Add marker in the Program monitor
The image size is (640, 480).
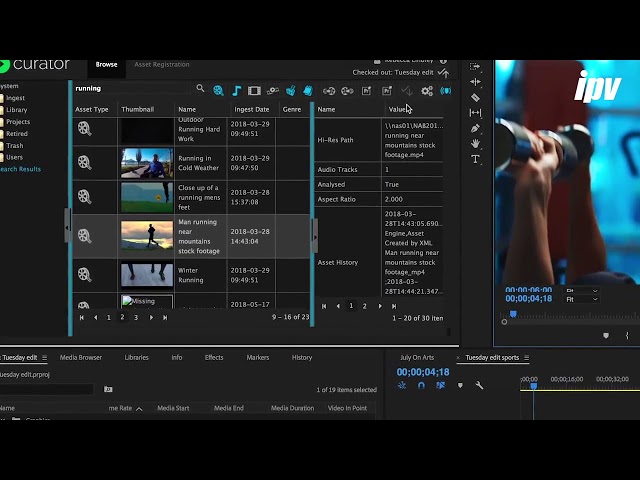click(606, 336)
